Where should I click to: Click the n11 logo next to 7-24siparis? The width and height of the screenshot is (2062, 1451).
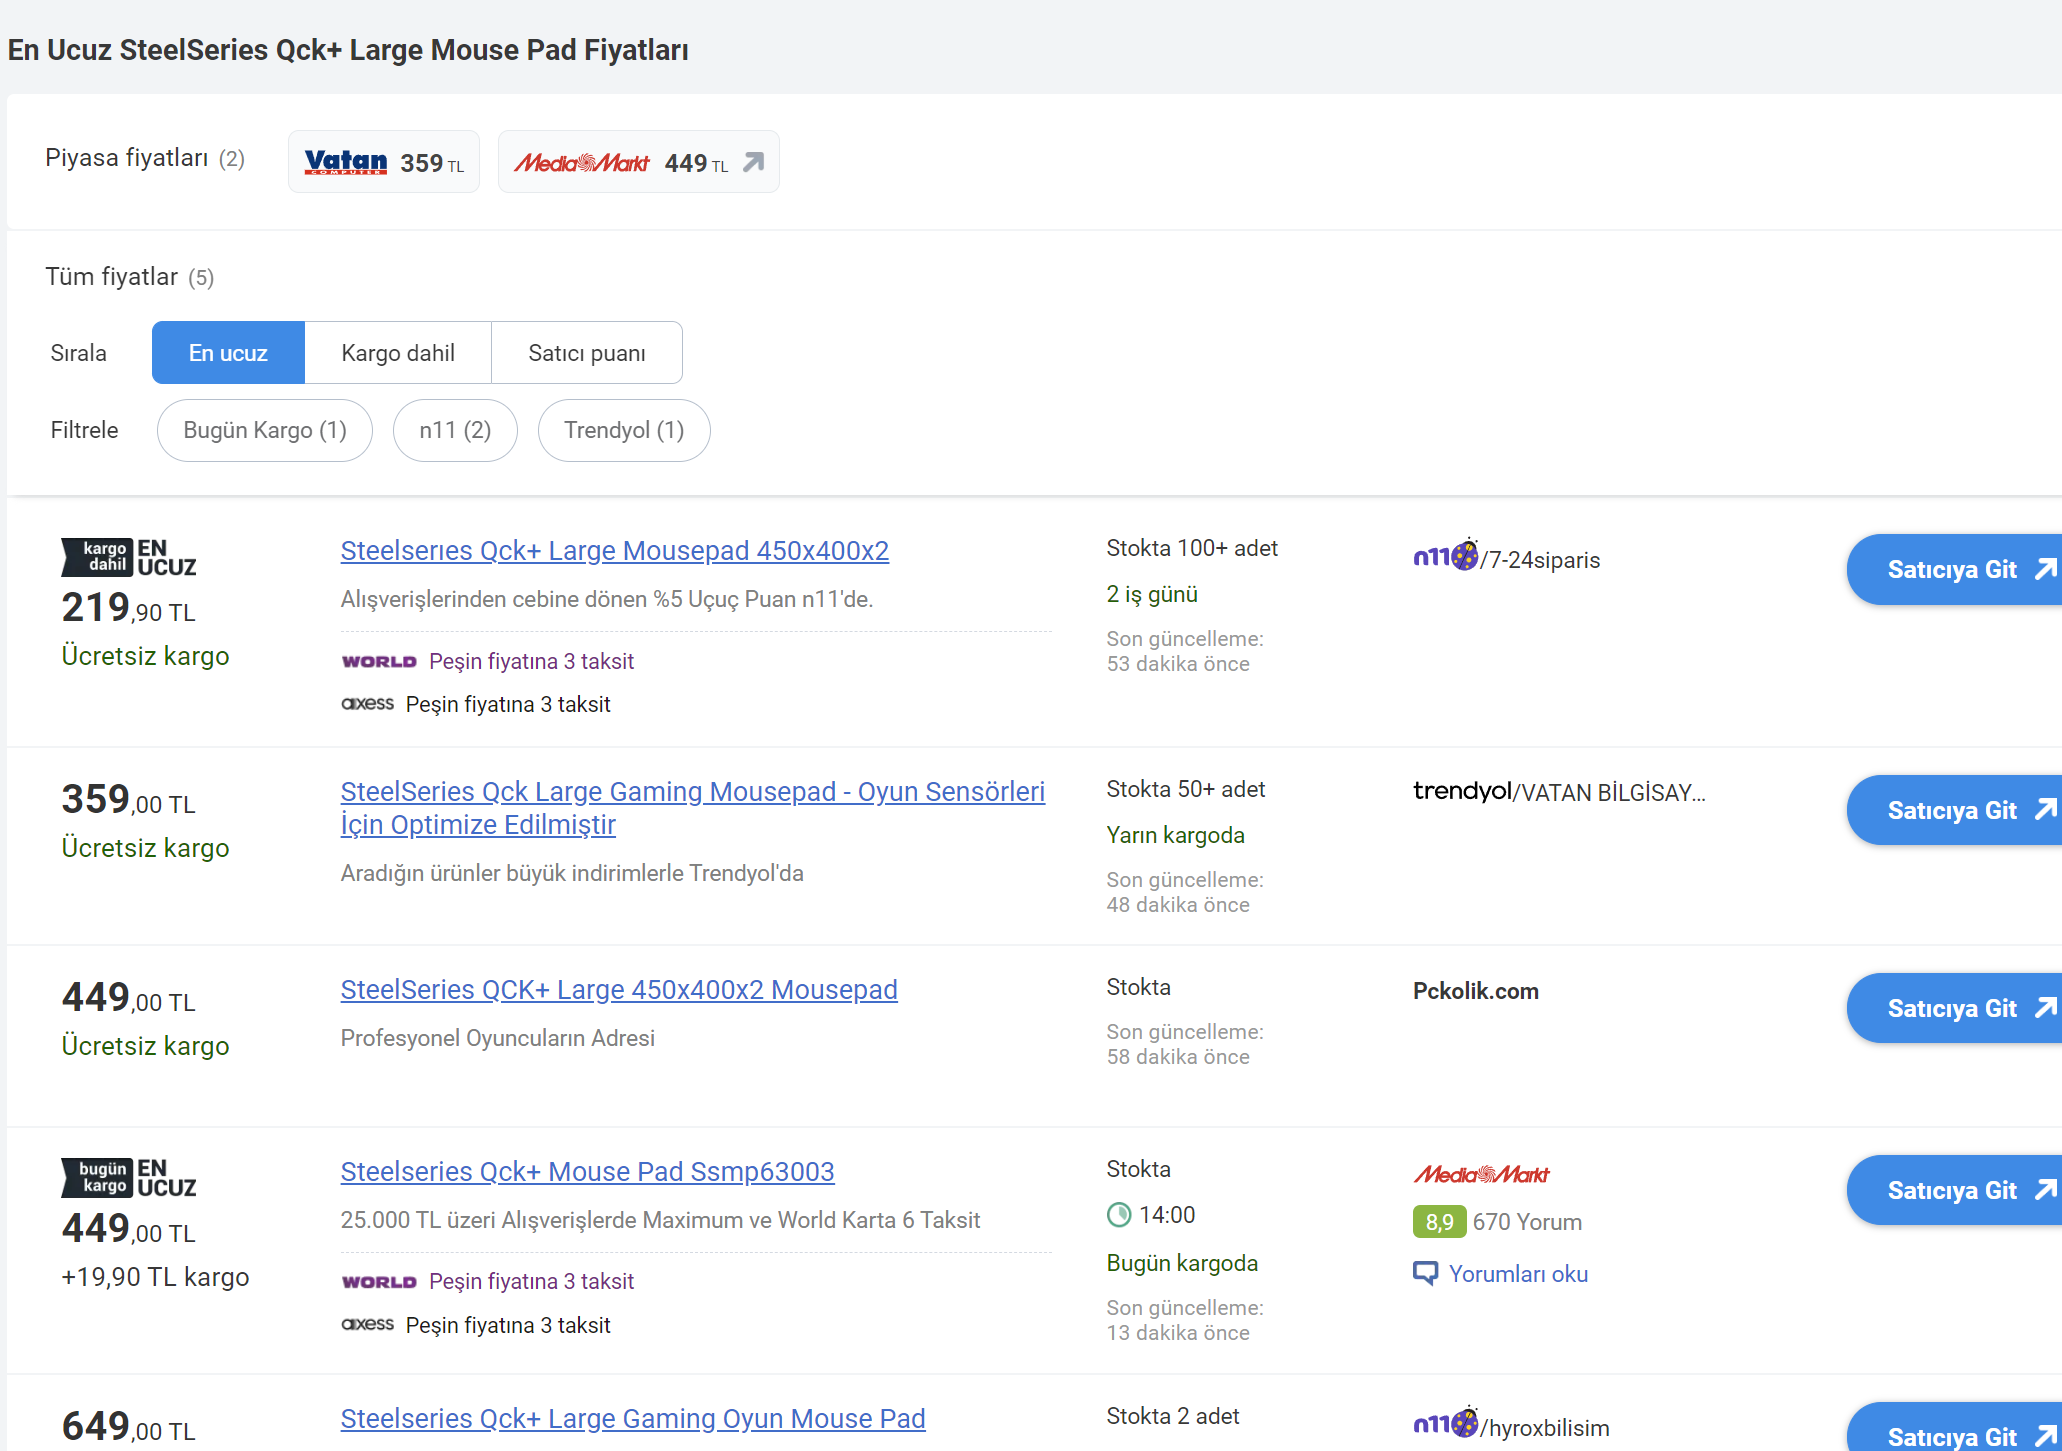[1446, 555]
